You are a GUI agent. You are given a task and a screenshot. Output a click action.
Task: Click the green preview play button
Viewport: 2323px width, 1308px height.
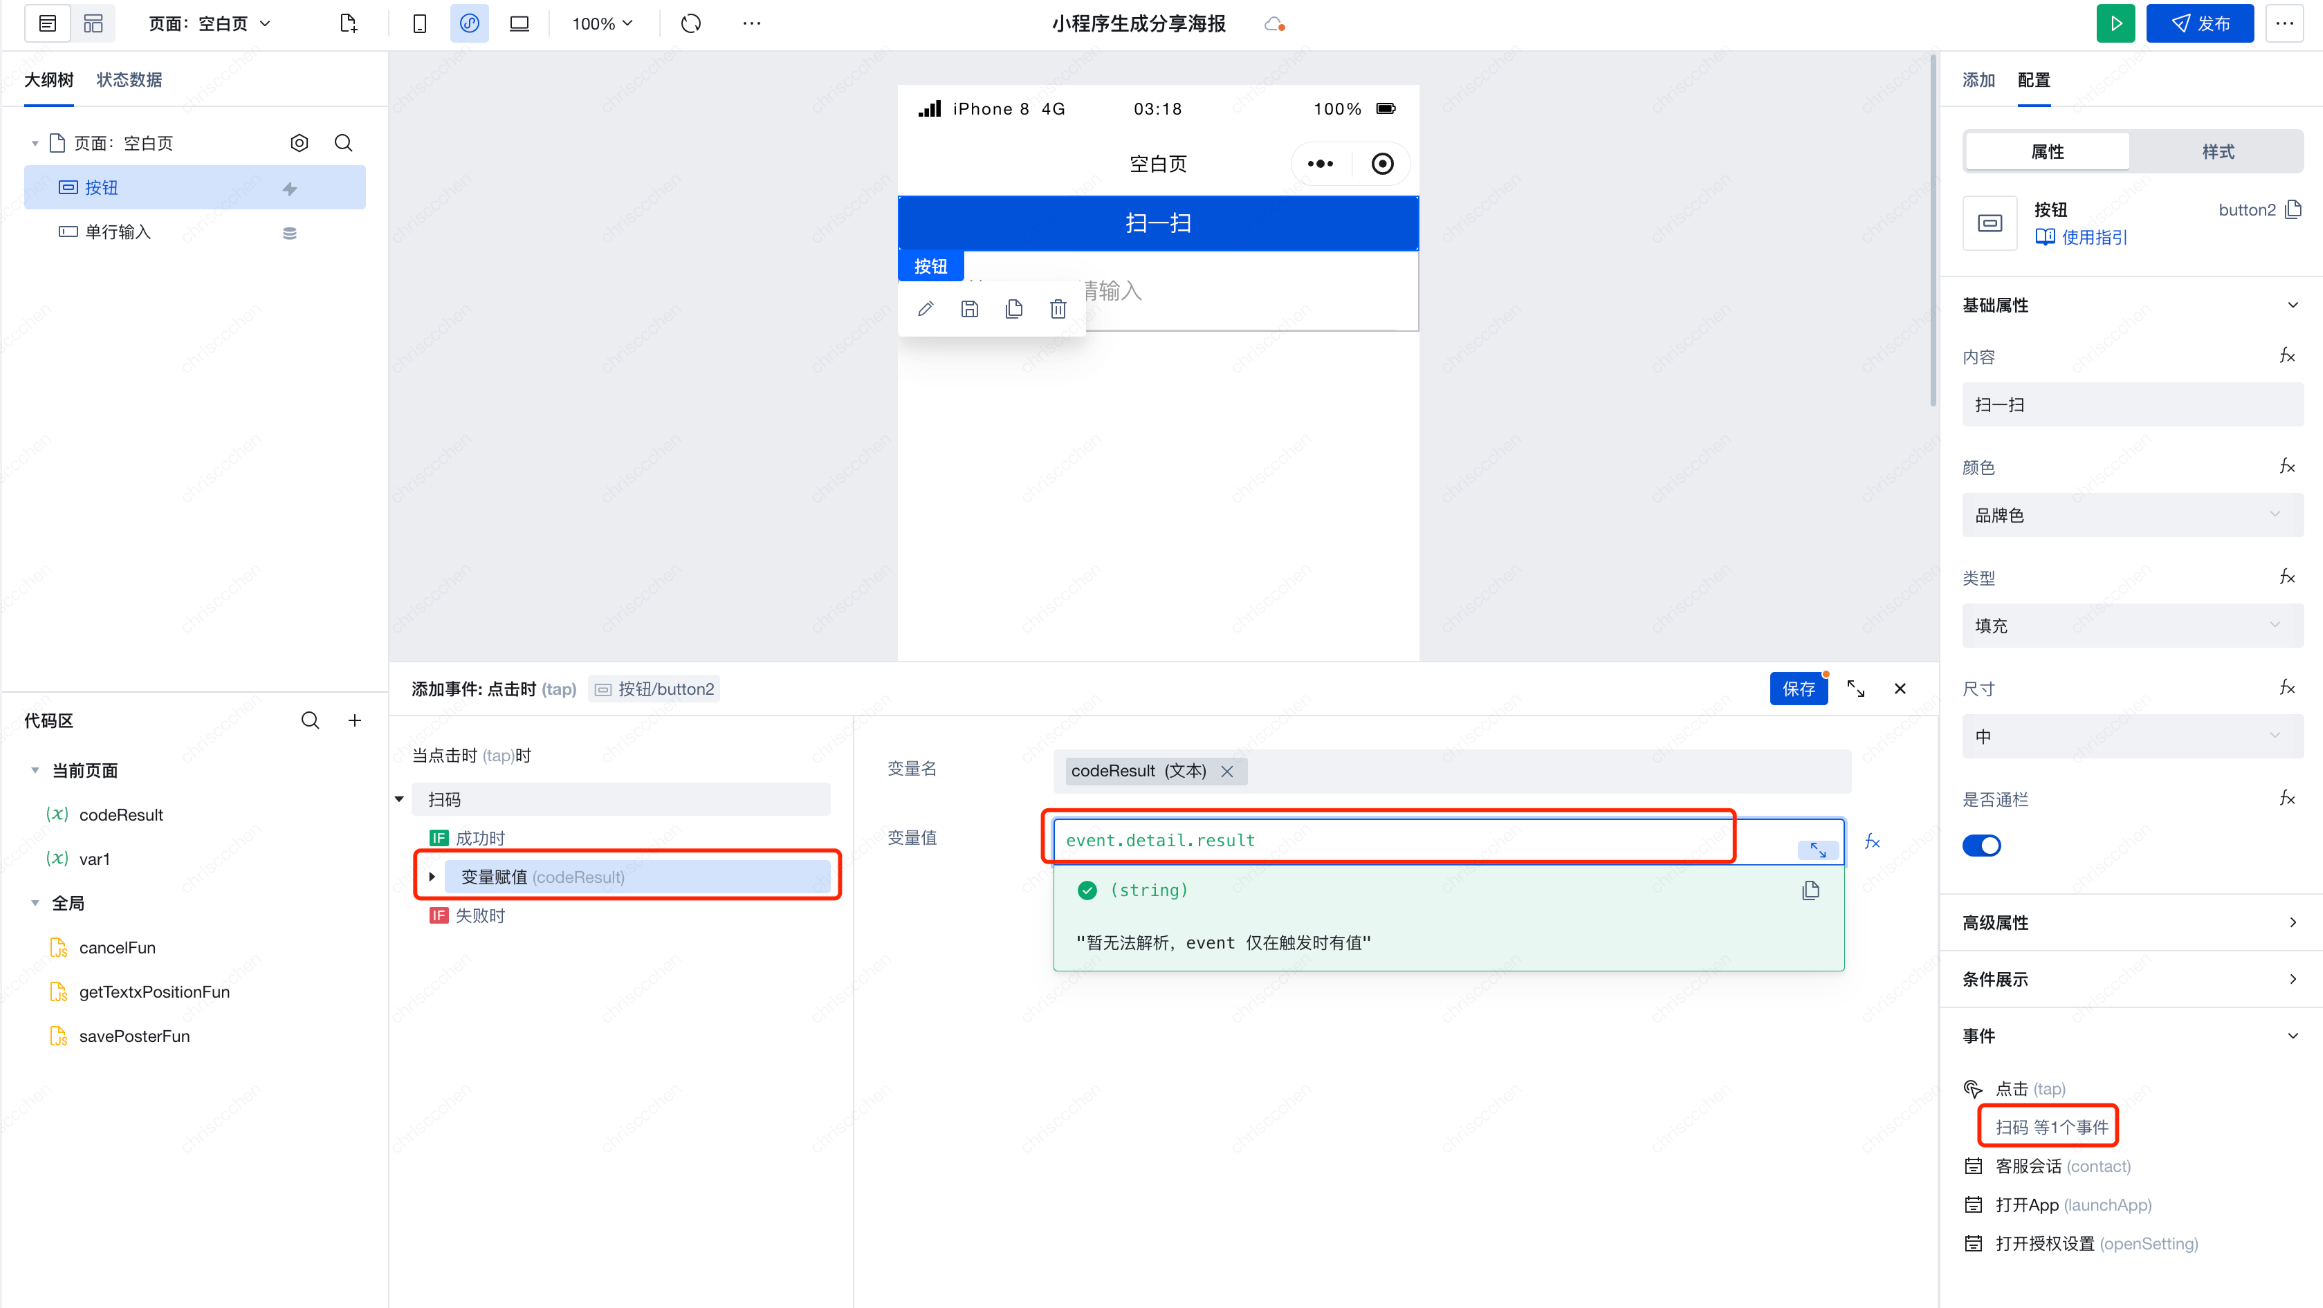pos(2115,23)
